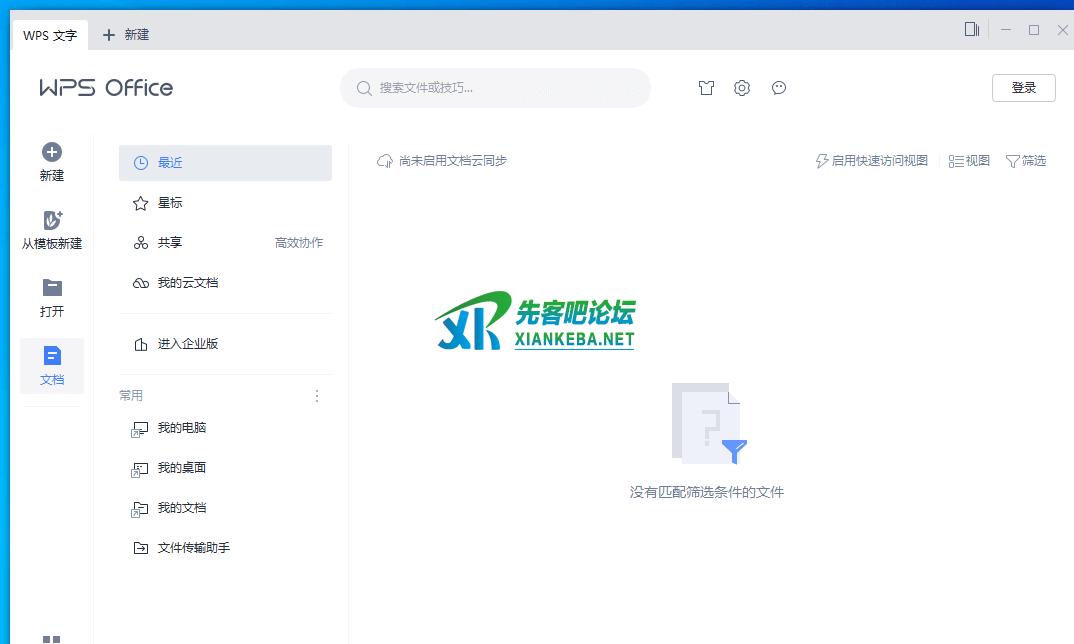Screen dimensions: 1074x644
Task: Click document cloud sync not enabled
Action: [442, 161]
